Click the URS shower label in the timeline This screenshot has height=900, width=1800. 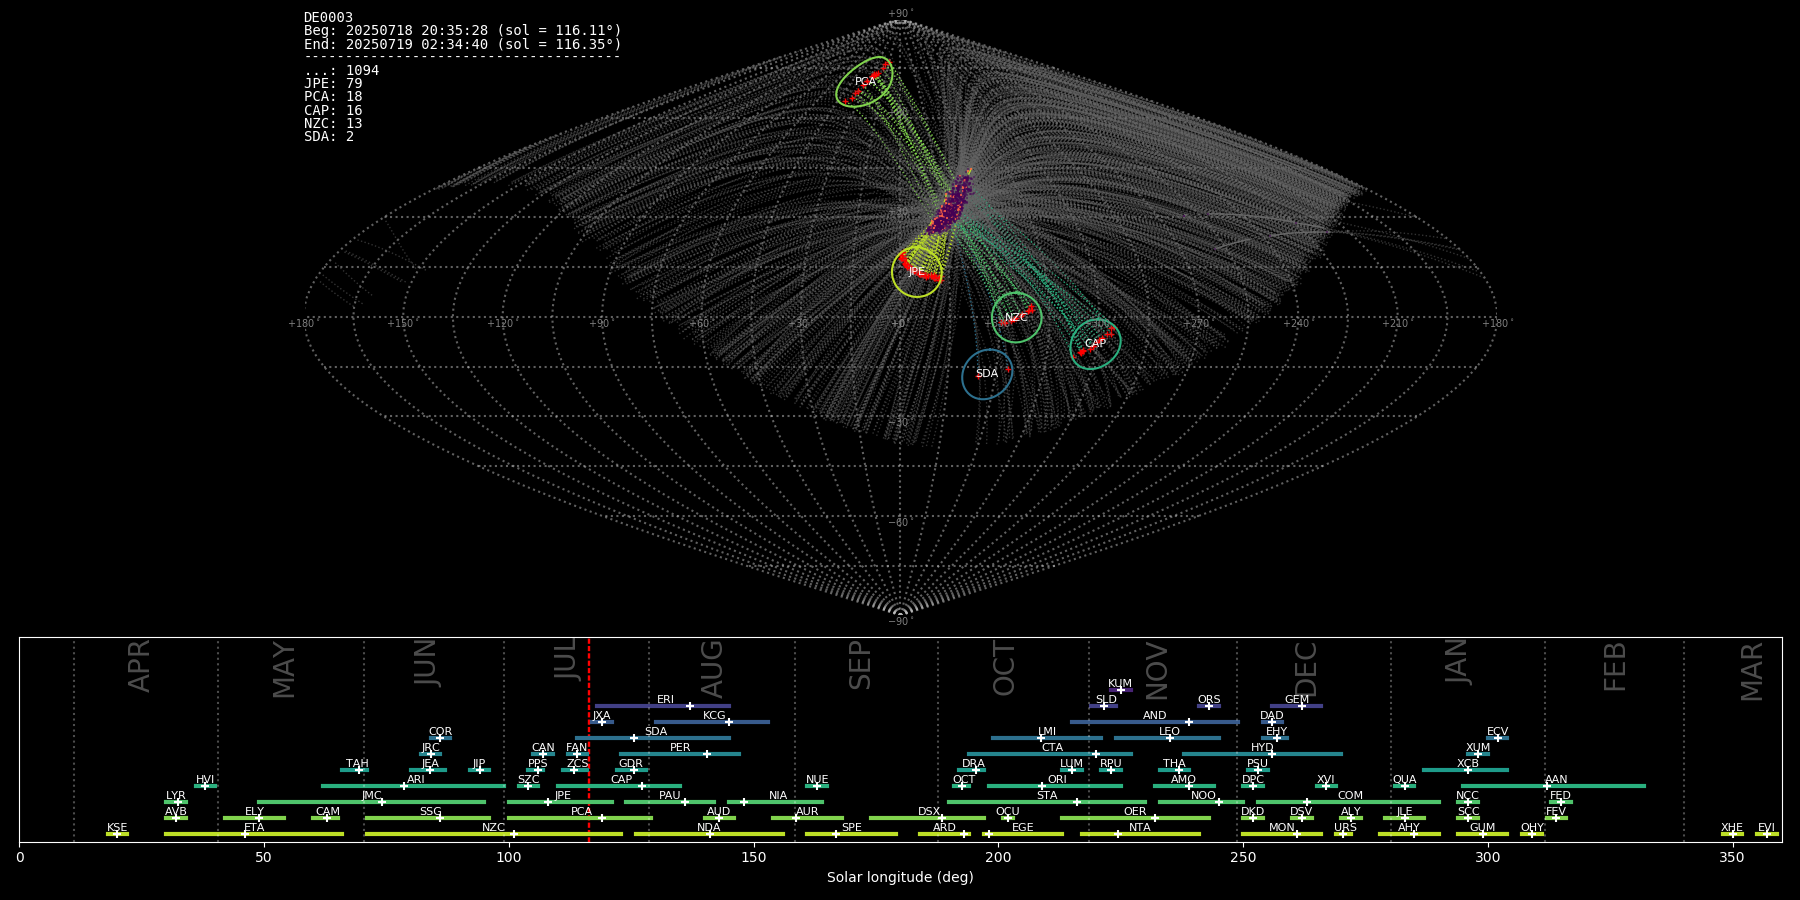point(1345,828)
